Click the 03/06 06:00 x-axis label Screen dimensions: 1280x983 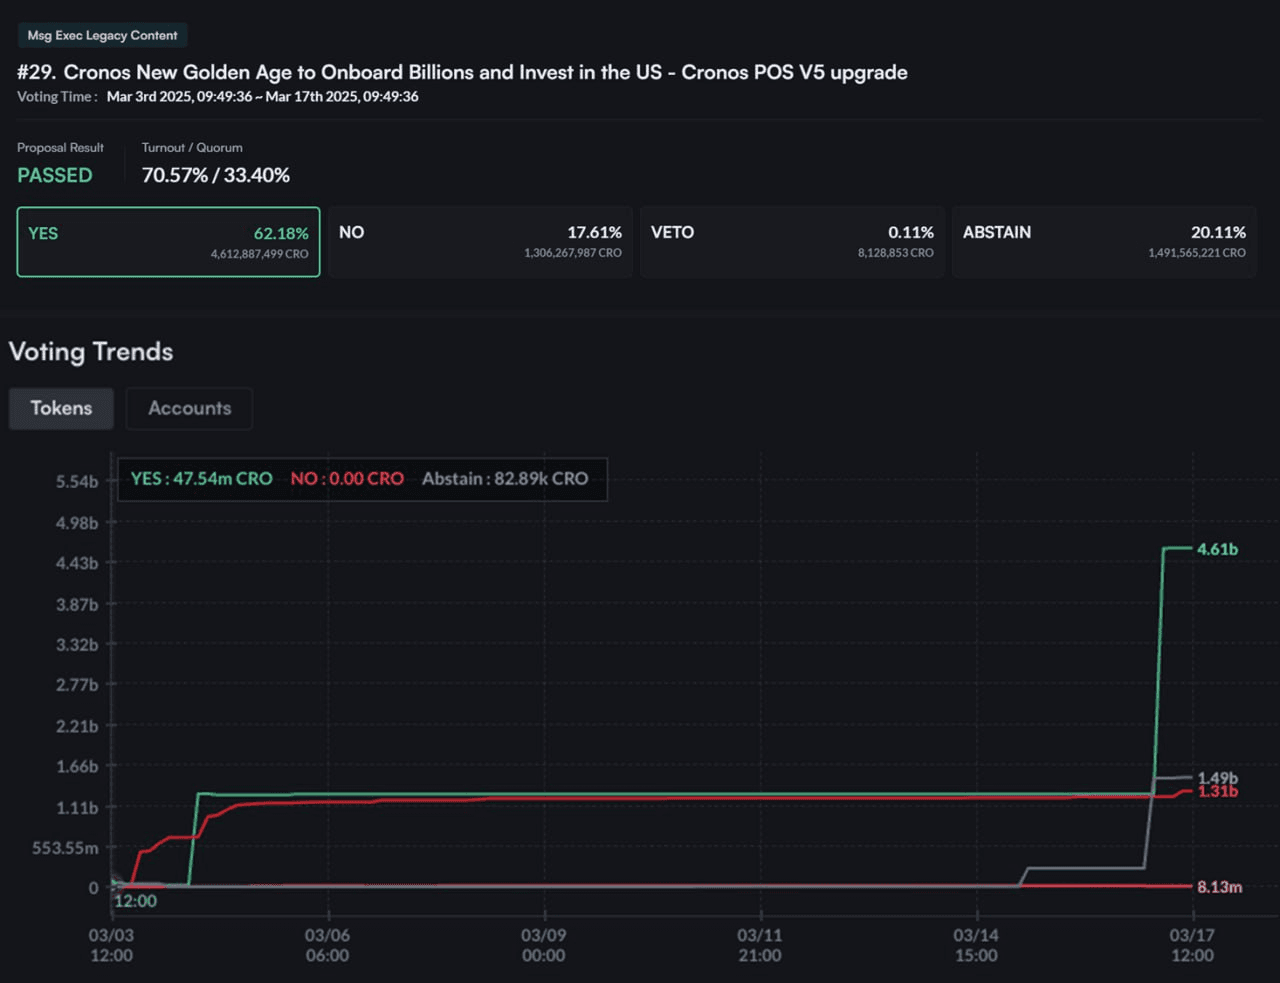(327, 945)
